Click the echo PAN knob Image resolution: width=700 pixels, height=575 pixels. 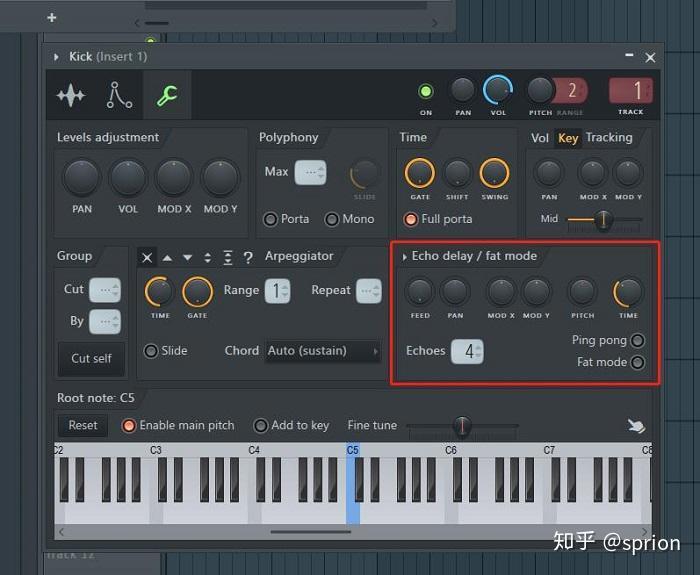(455, 292)
